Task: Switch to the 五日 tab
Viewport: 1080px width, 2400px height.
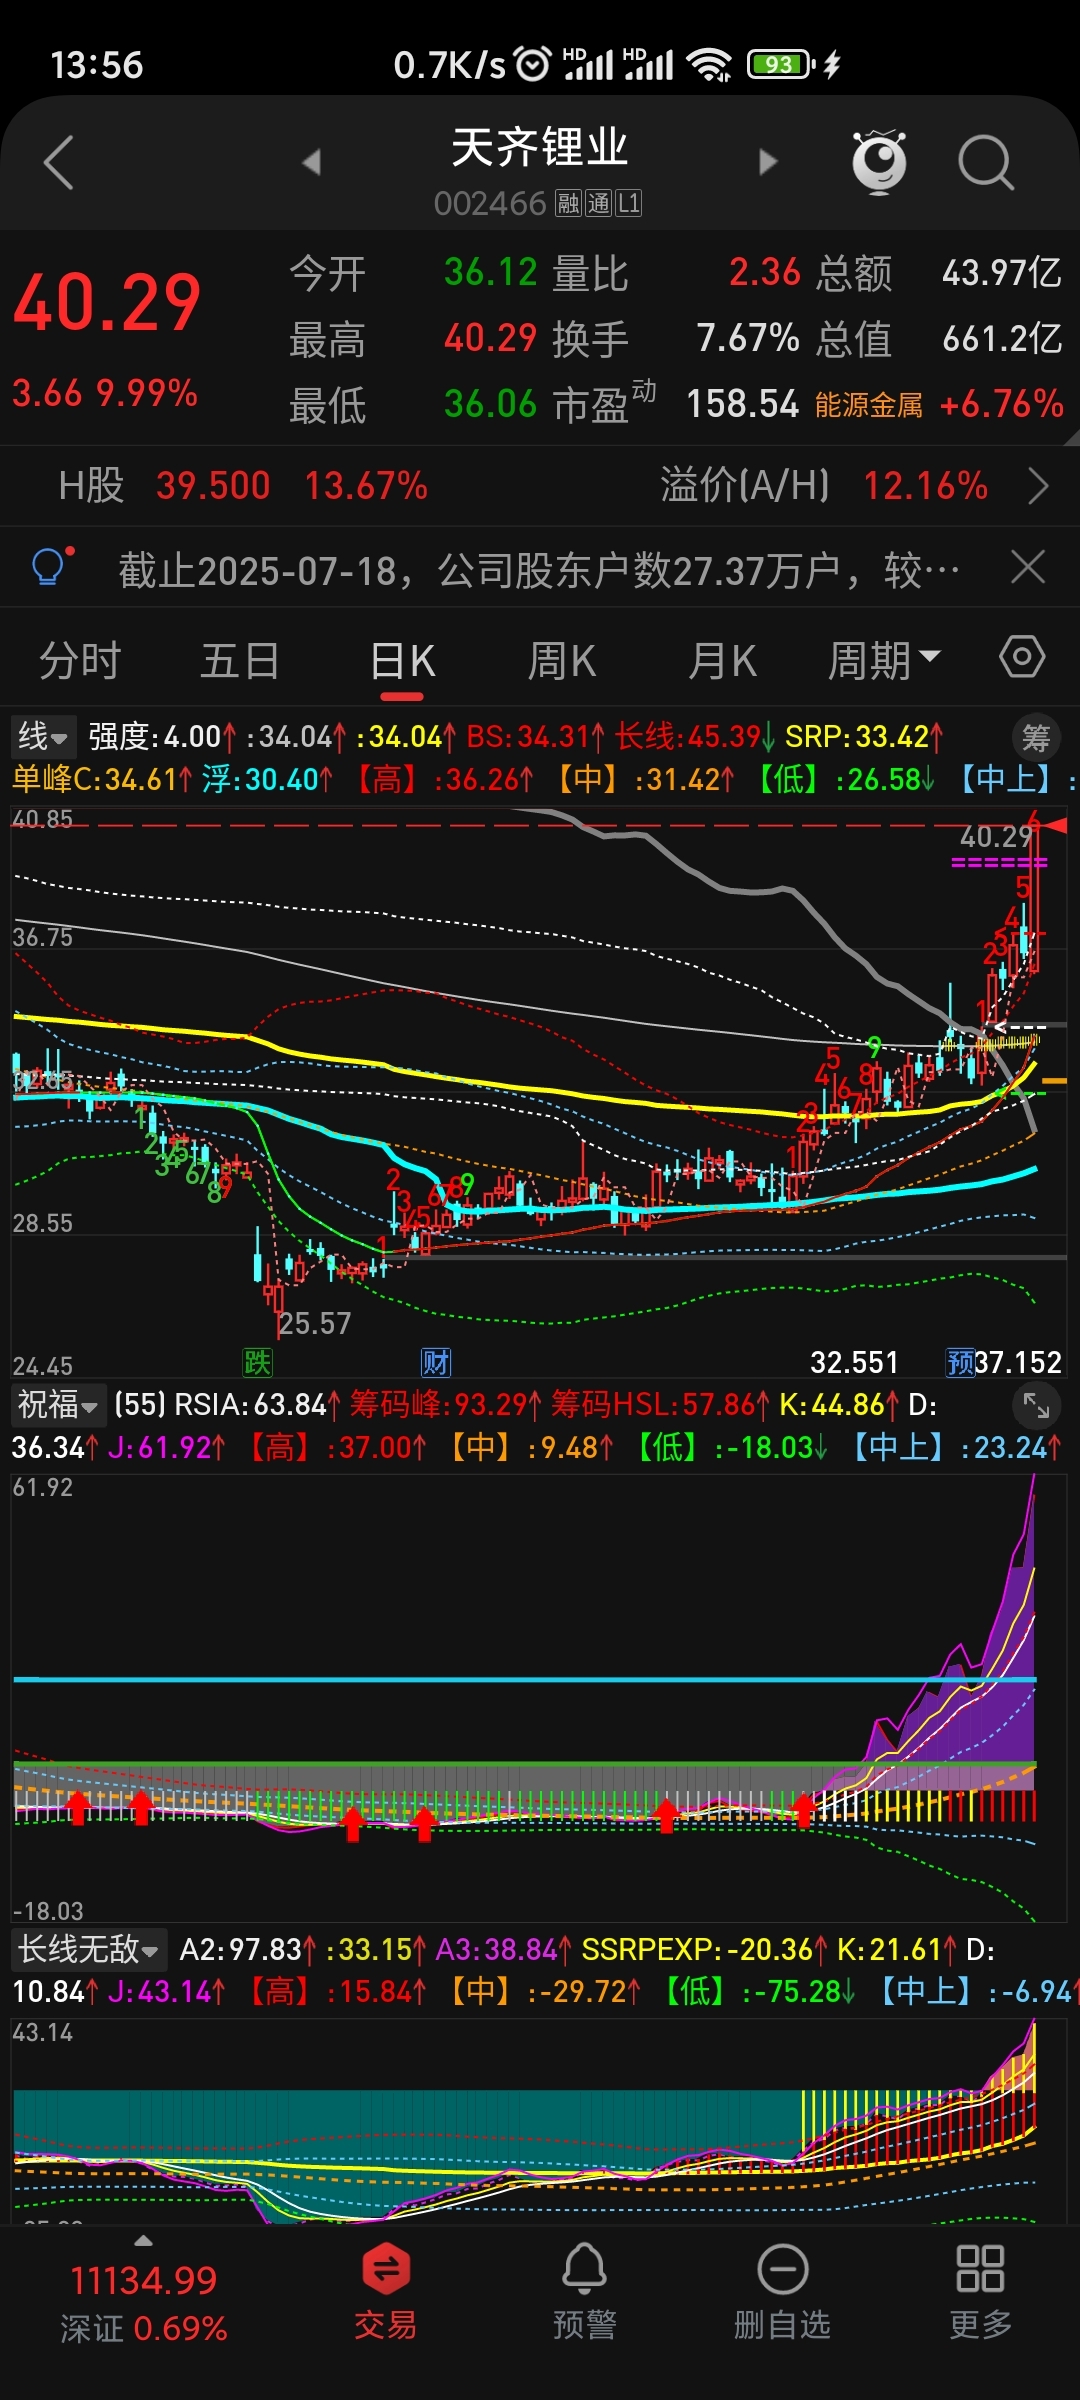Action: (x=240, y=660)
